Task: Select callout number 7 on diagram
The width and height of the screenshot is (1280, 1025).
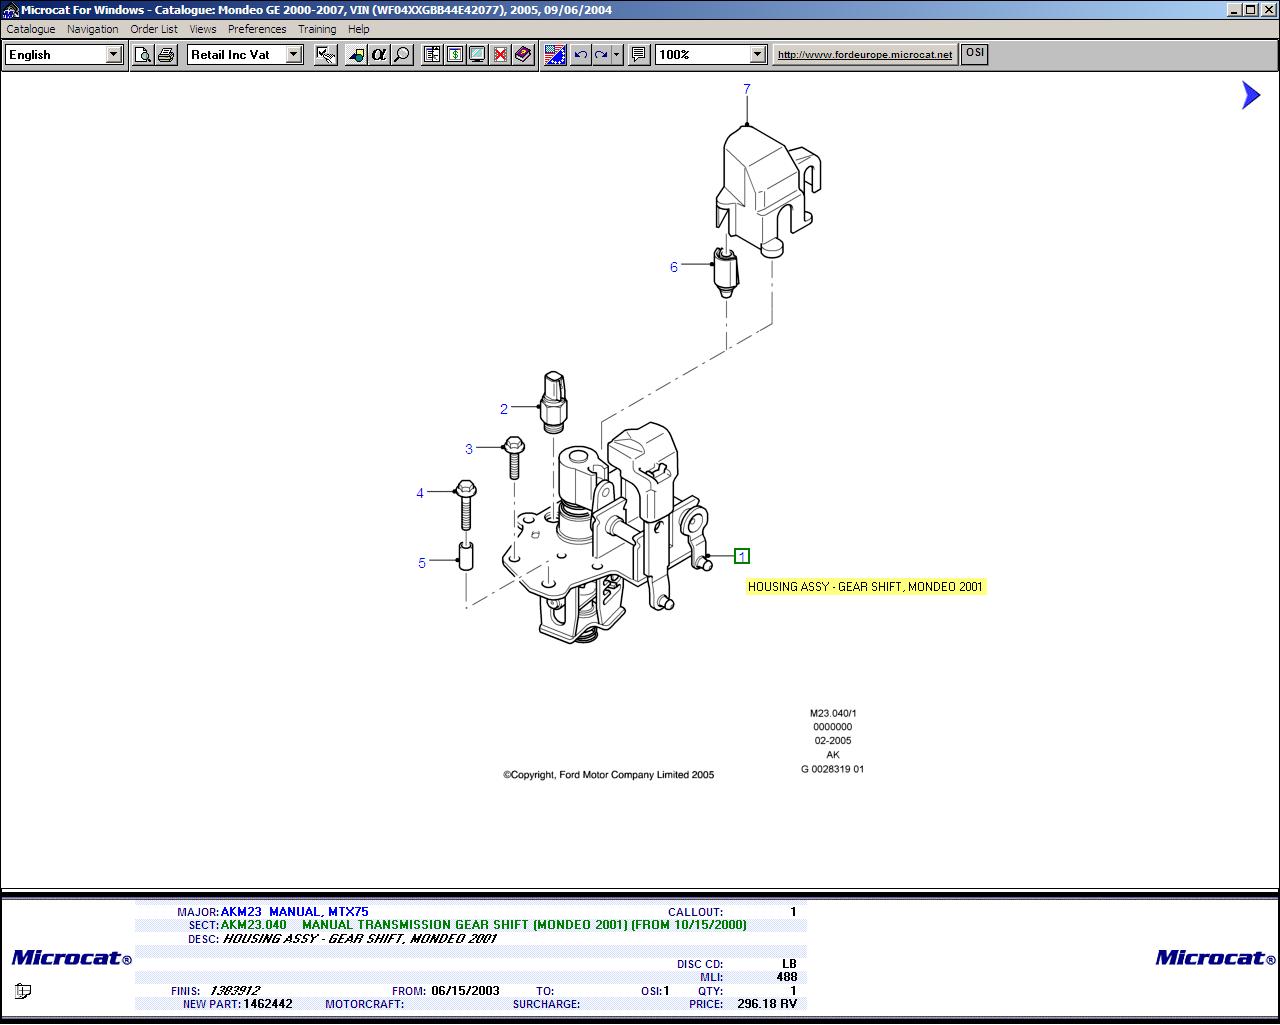Action: coord(746,89)
